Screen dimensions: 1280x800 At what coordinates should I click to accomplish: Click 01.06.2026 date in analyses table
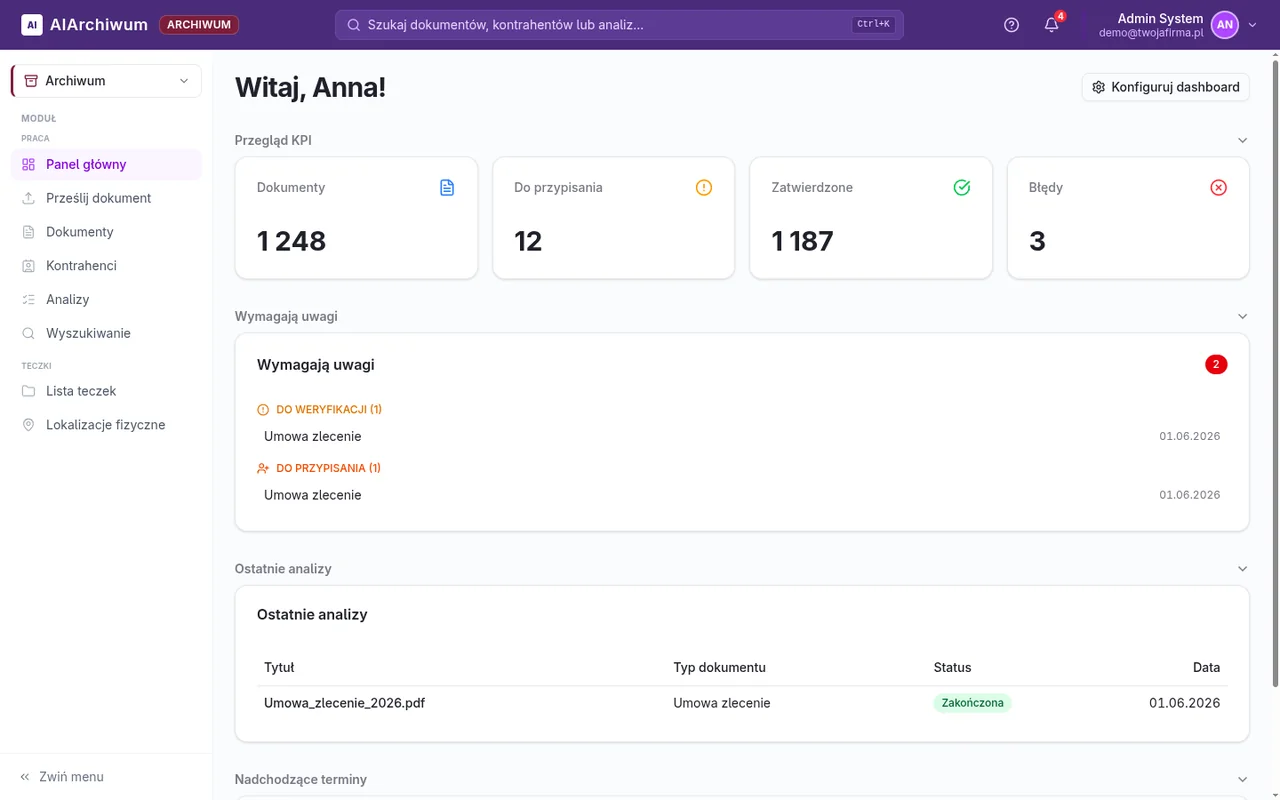click(1185, 703)
